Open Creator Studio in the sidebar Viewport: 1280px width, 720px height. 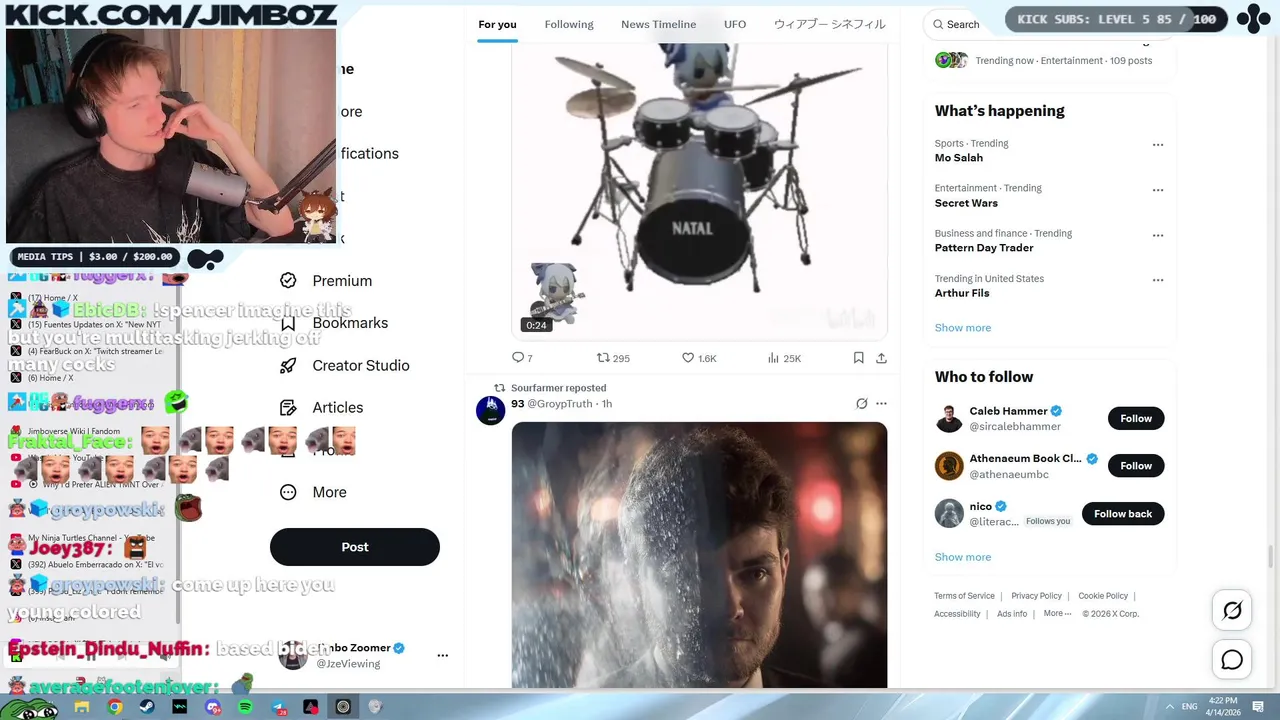(345, 365)
